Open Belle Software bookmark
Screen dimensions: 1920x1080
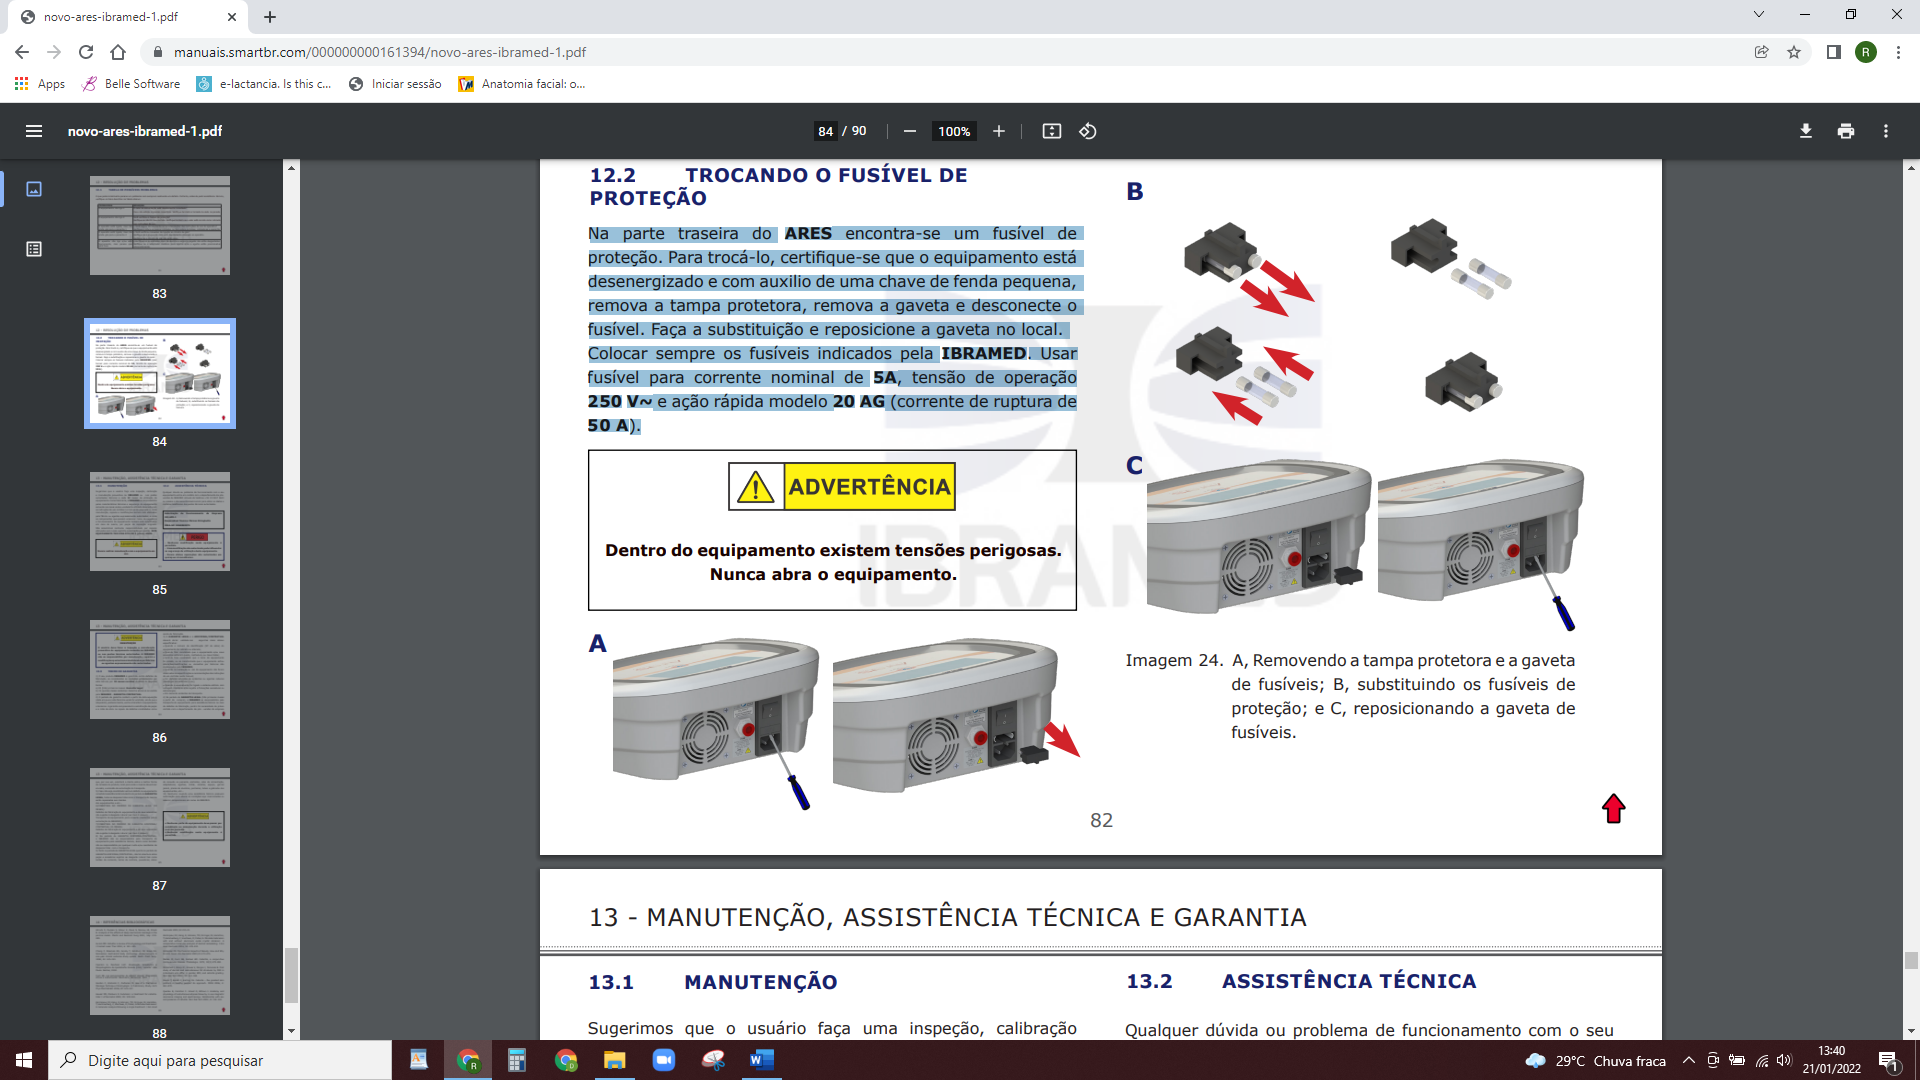pos(132,84)
